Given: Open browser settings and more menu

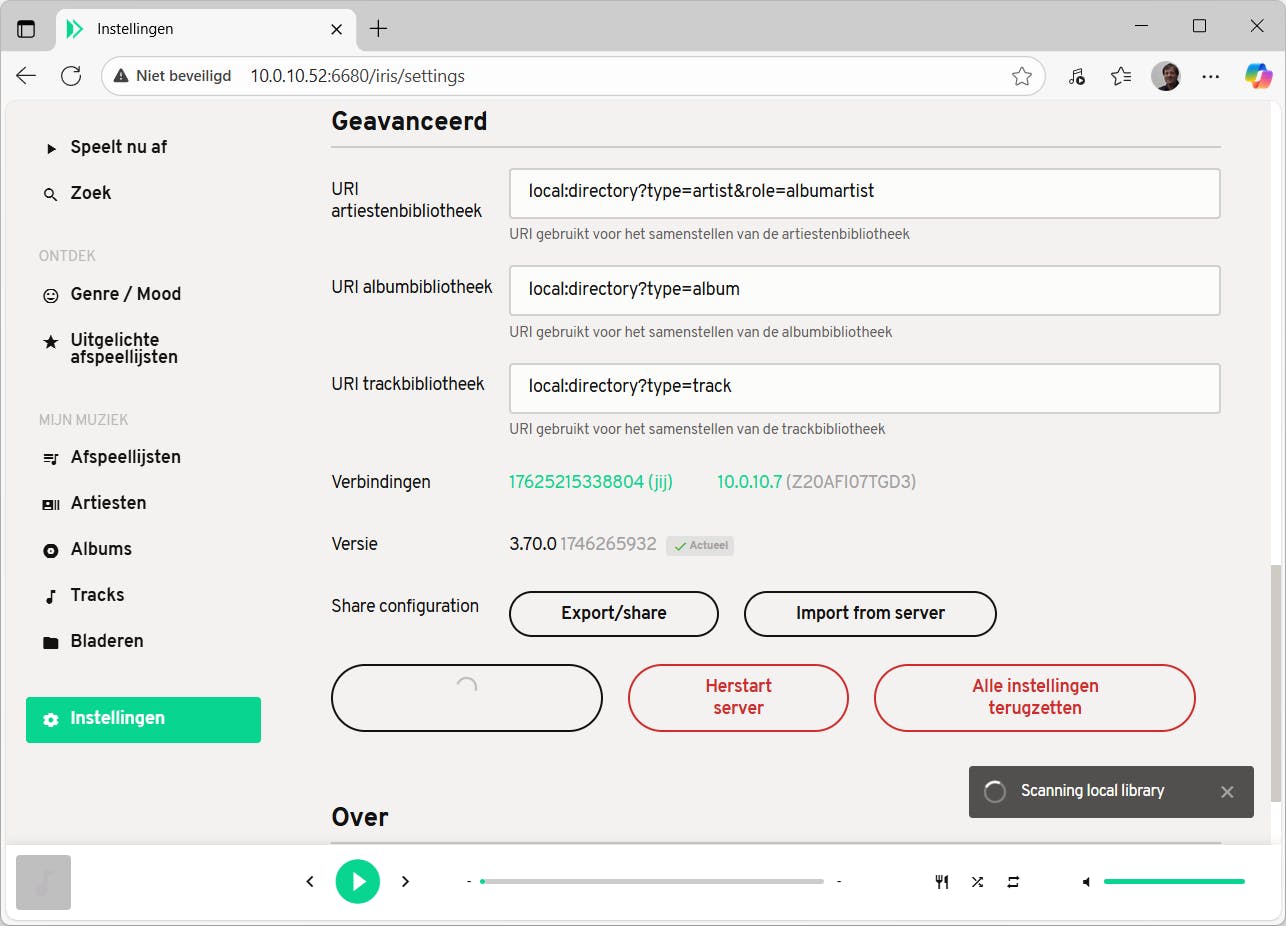Looking at the screenshot, I should (1211, 76).
